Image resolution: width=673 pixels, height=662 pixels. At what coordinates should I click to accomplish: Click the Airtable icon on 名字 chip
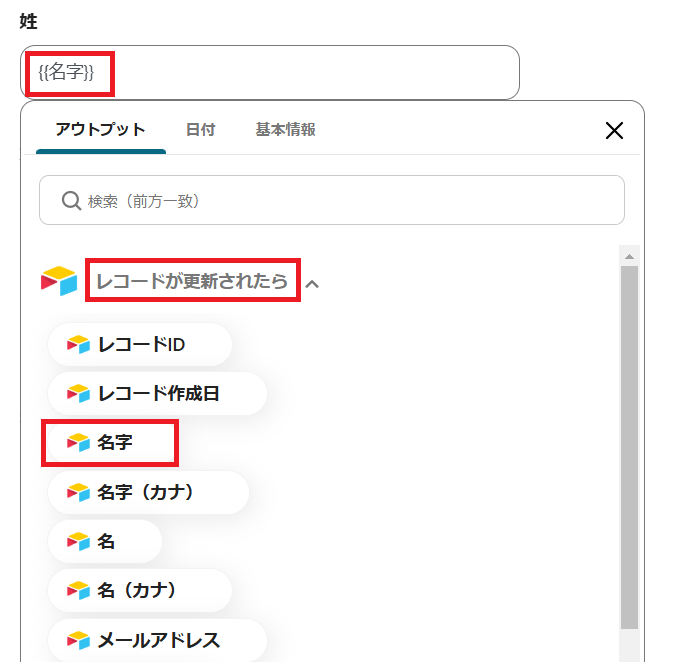pyautogui.click(x=78, y=443)
